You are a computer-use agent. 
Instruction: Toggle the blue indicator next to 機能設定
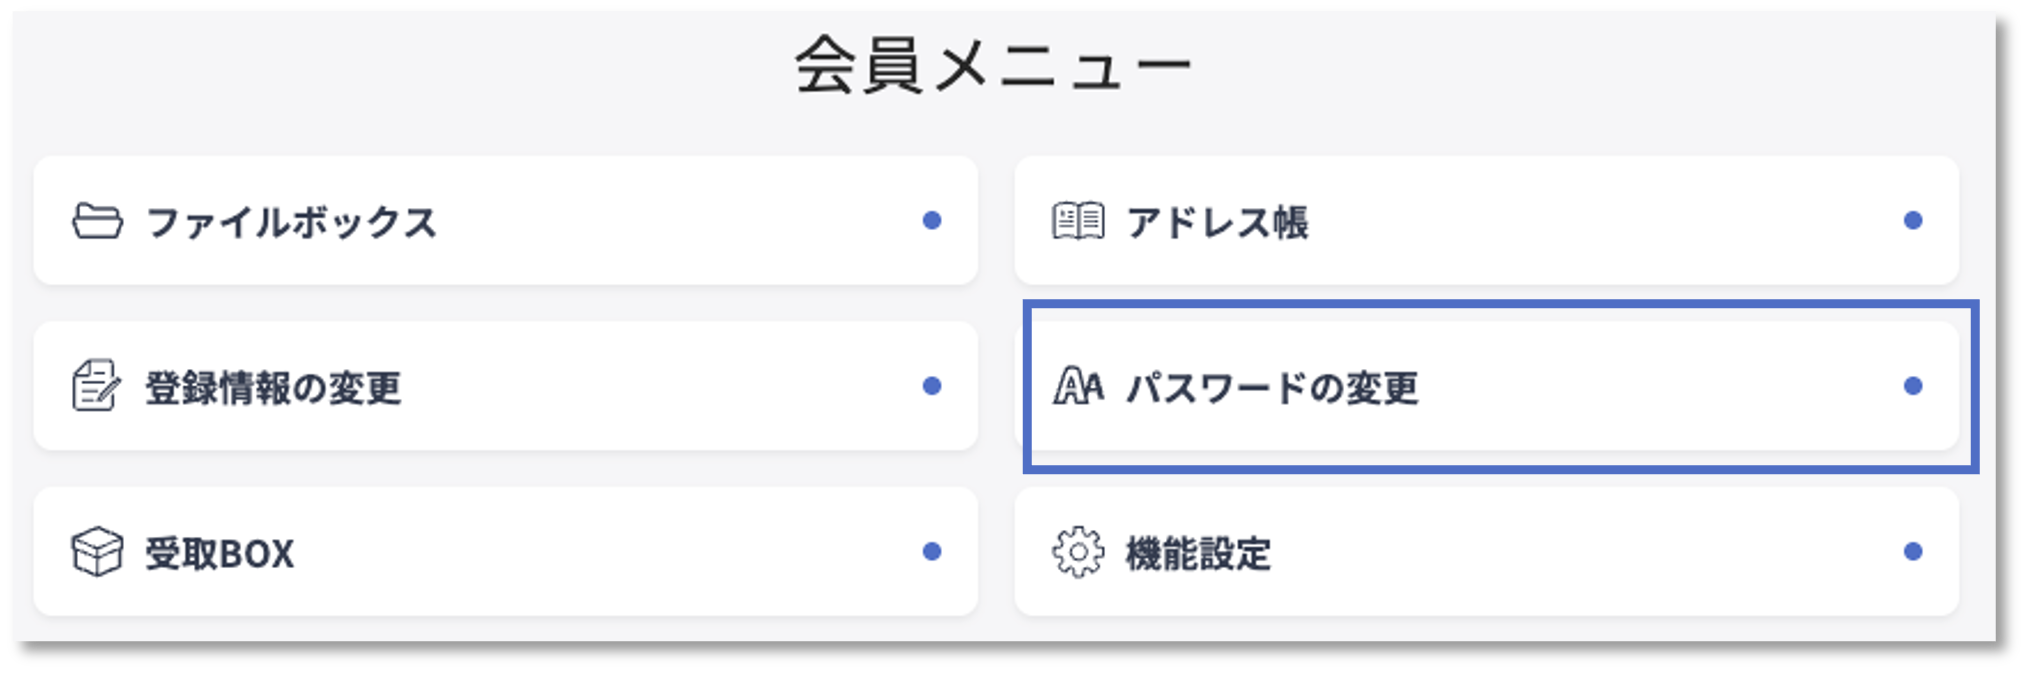[x=1914, y=551]
